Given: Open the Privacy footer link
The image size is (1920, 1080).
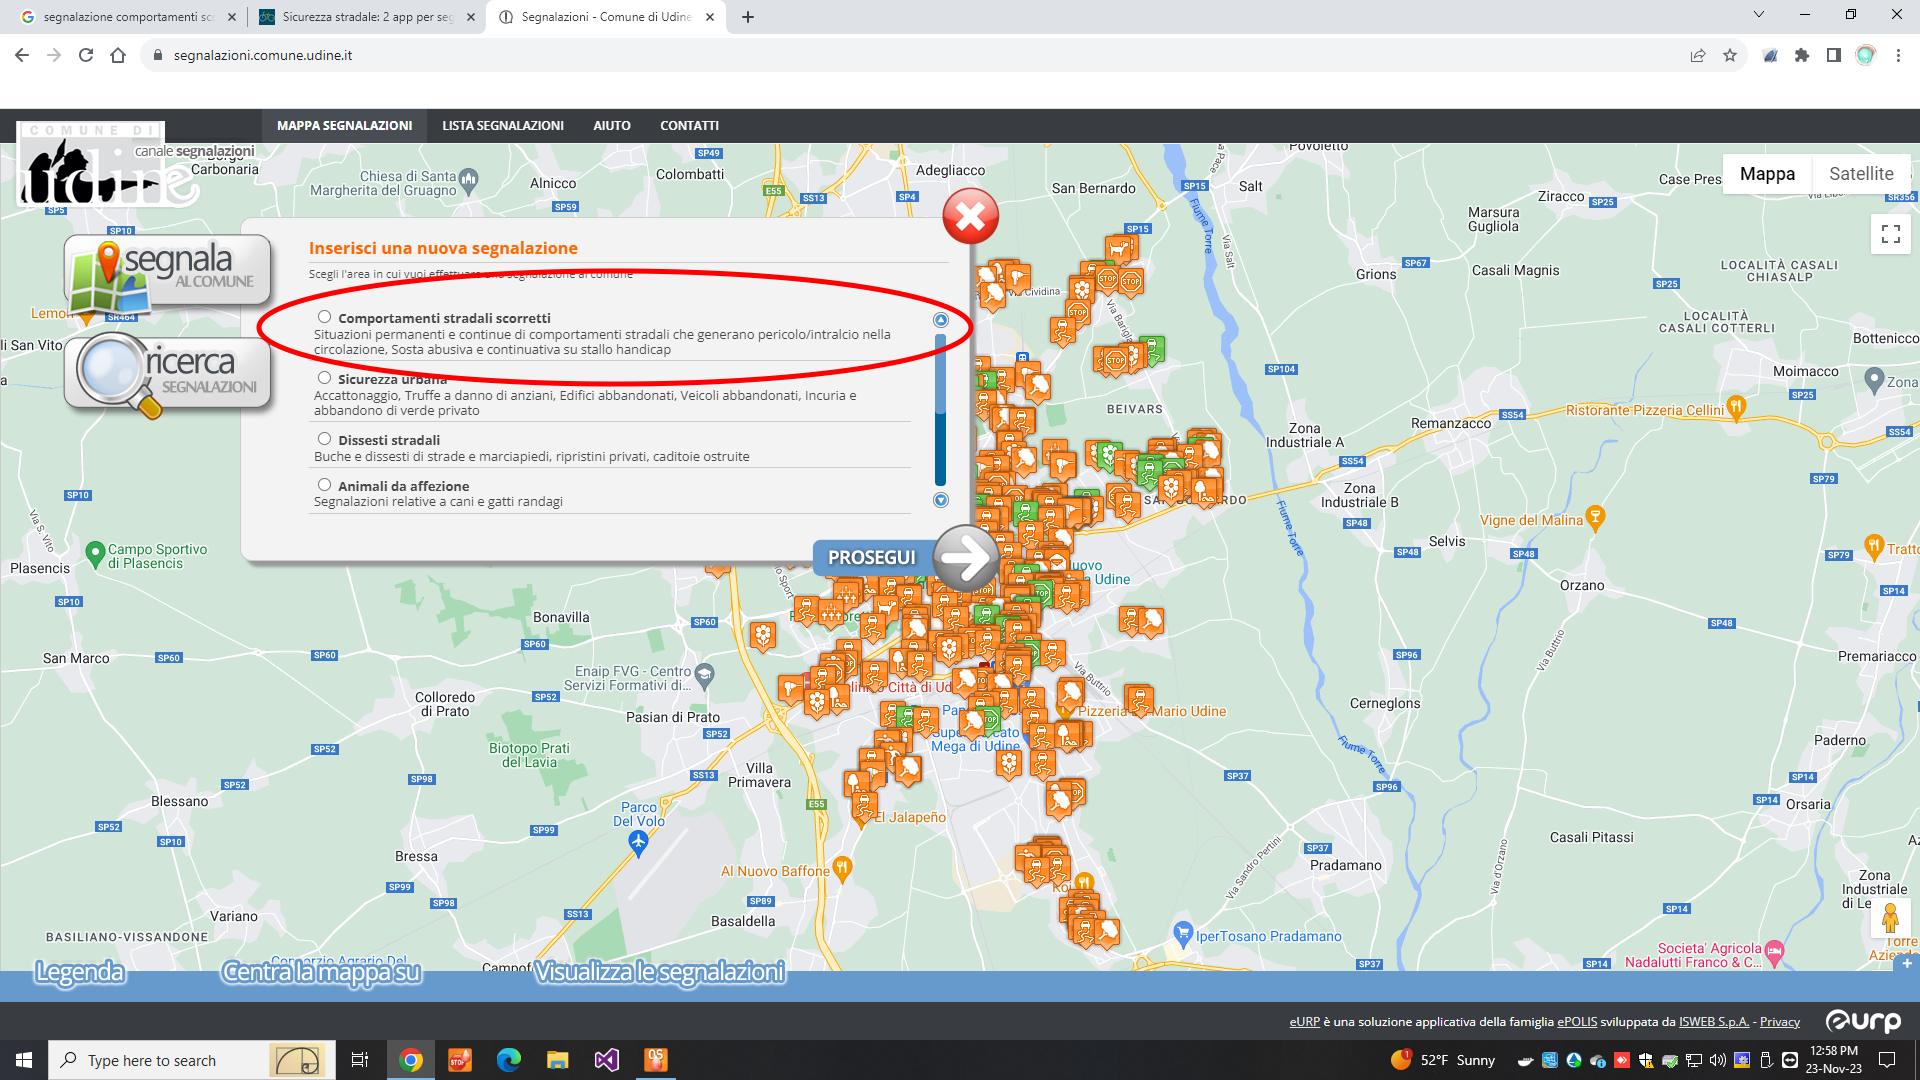Looking at the screenshot, I should [x=1780, y=1022].
